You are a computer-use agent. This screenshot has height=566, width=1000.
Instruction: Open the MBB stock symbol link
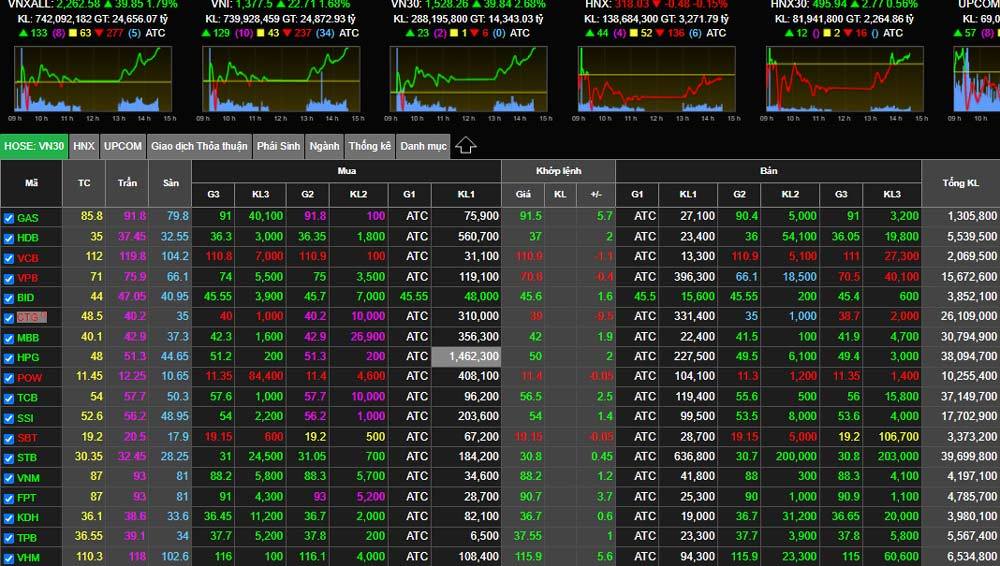tap(28, 338)
